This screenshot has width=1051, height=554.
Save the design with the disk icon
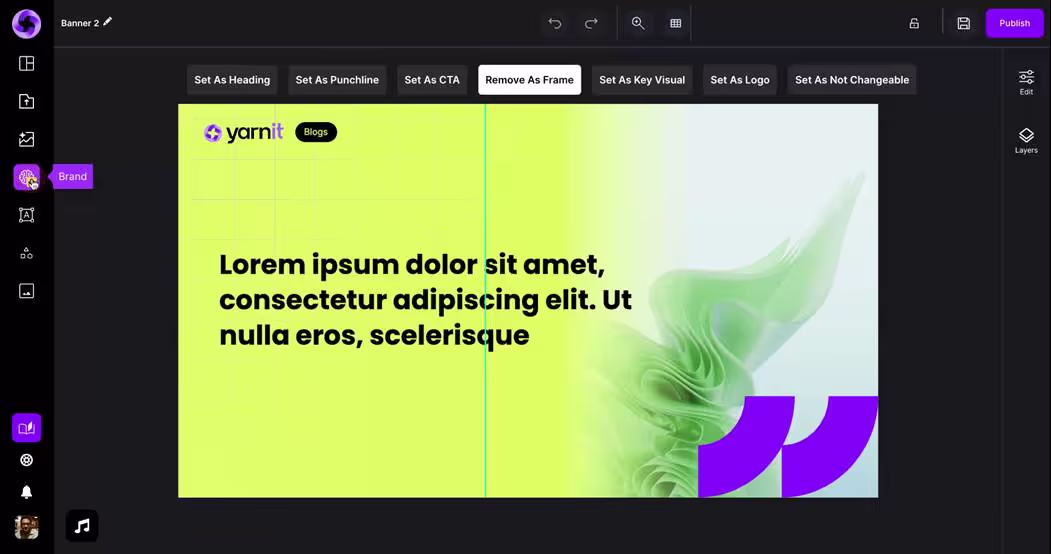[964, 23]
